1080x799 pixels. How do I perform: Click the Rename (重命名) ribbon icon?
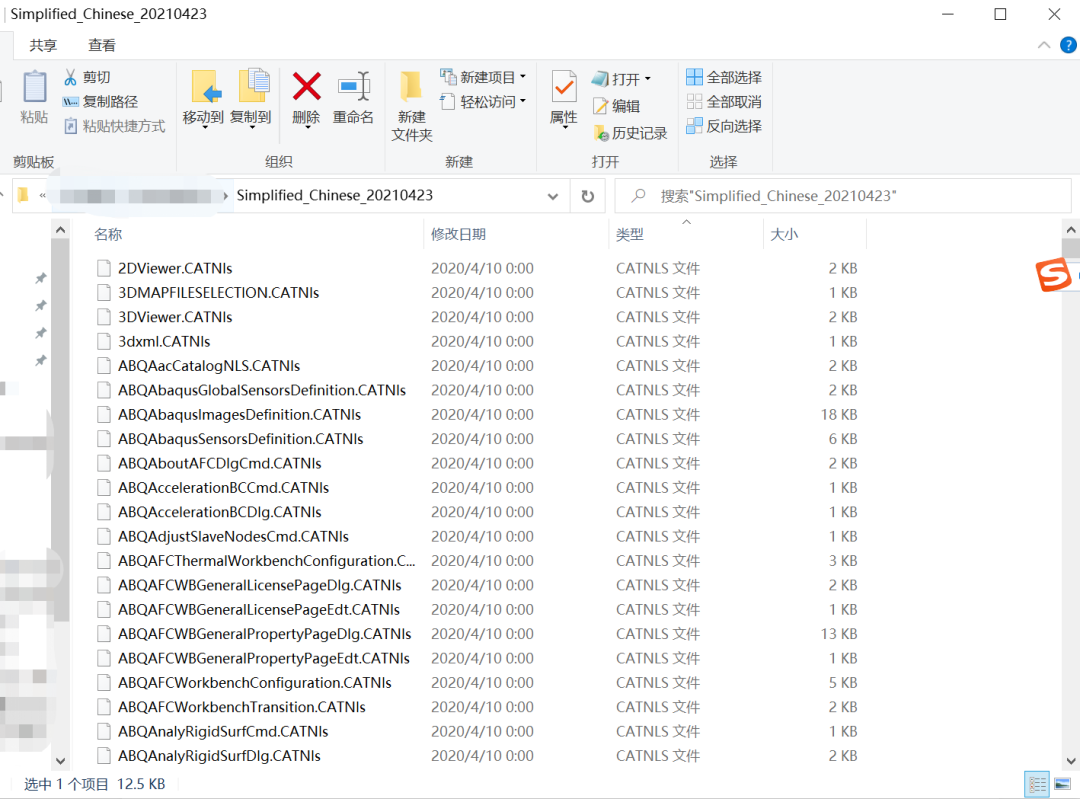pos(353,88)
